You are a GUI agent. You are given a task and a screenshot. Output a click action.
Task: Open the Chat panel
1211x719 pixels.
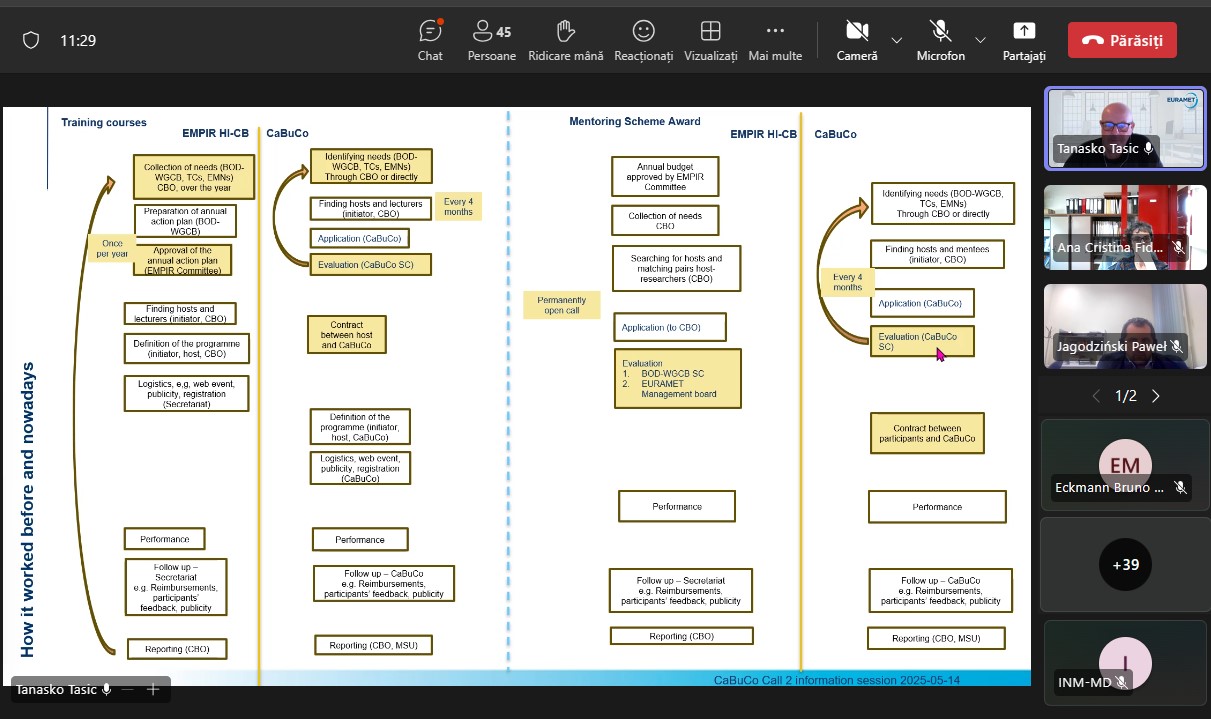pyautogui.click(x=430, y=40)
